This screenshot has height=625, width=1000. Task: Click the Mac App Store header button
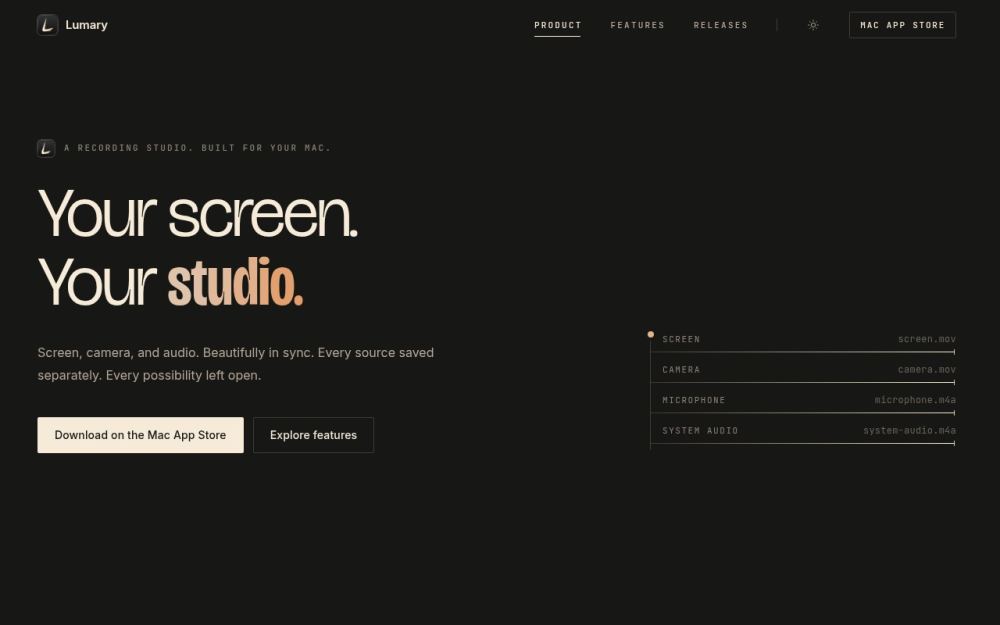click(902, 25)
